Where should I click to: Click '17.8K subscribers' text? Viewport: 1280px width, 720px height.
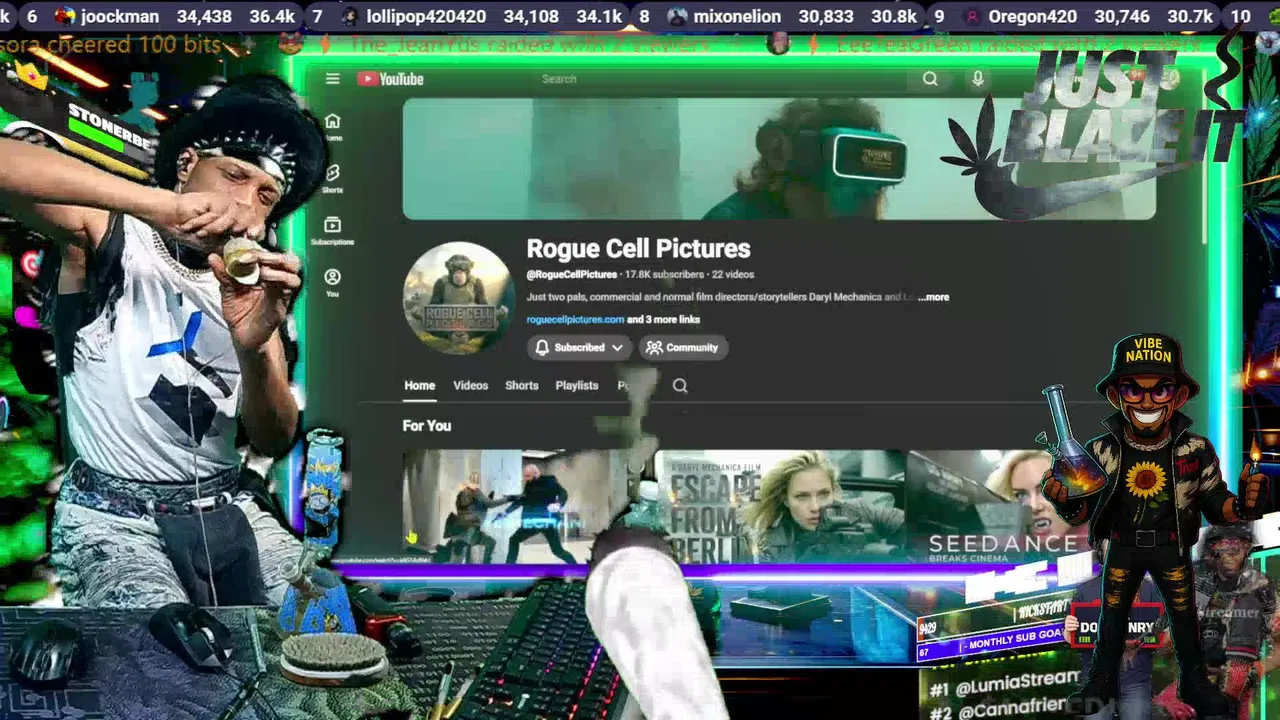coord(664,275)
